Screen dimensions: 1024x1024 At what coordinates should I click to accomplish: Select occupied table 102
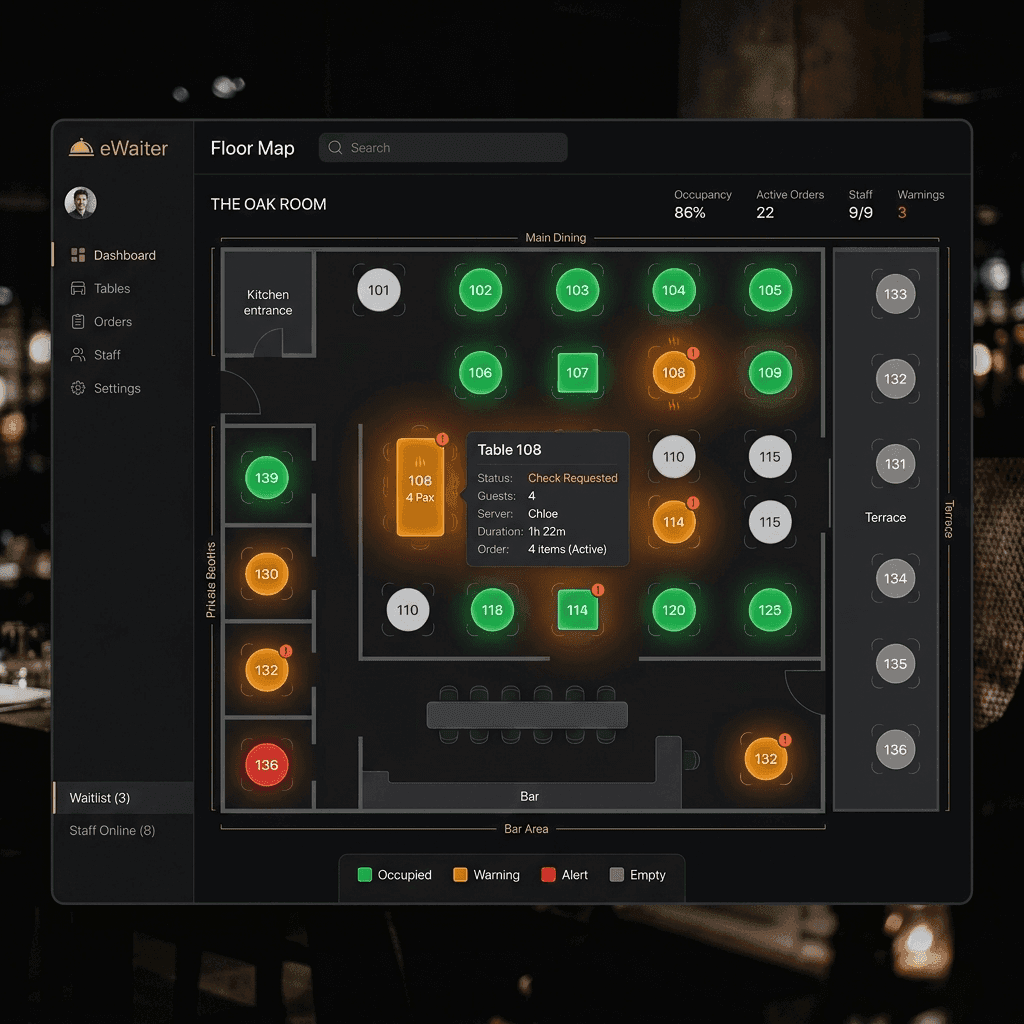click(x=480, y=290)
